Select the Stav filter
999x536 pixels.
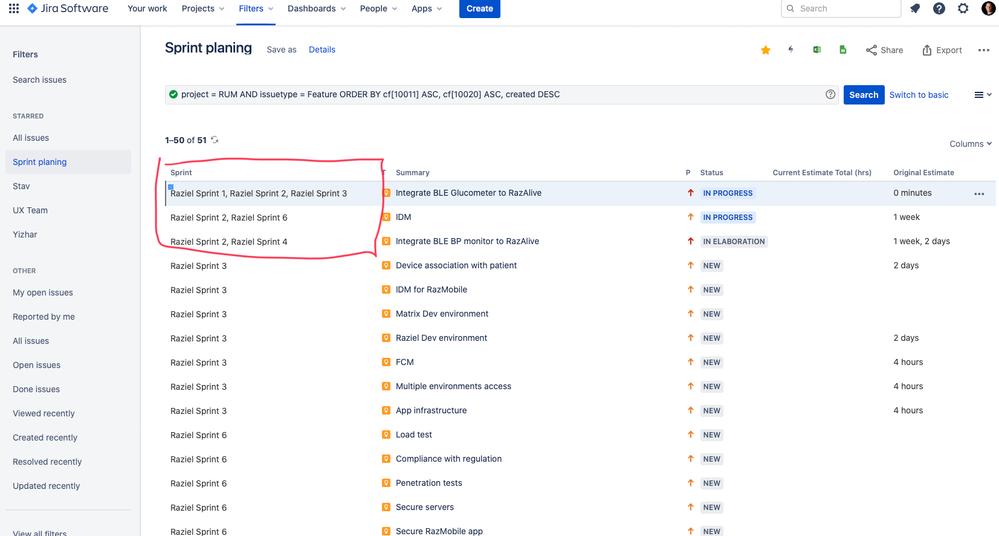coord(21,186)
